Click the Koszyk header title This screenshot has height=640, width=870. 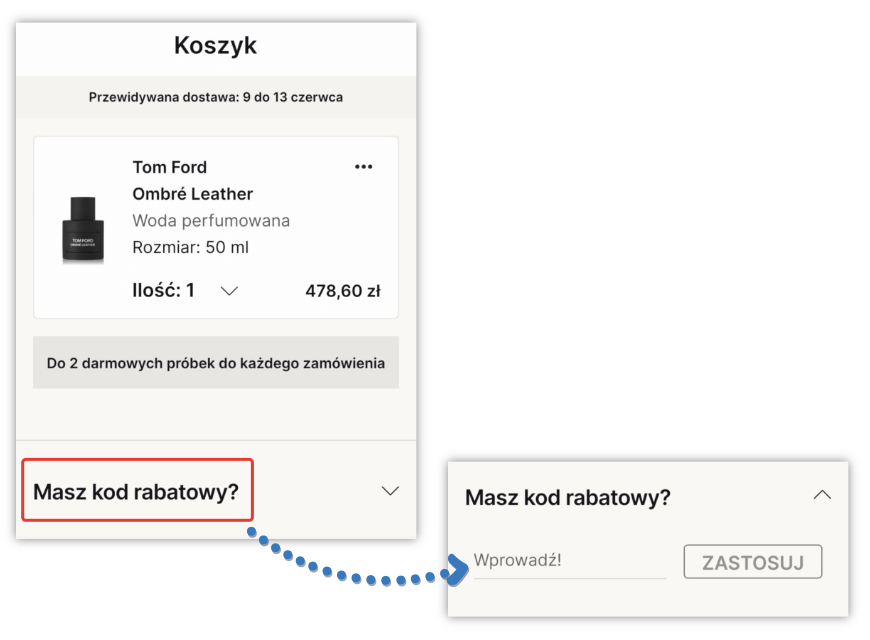click(215, 44)
